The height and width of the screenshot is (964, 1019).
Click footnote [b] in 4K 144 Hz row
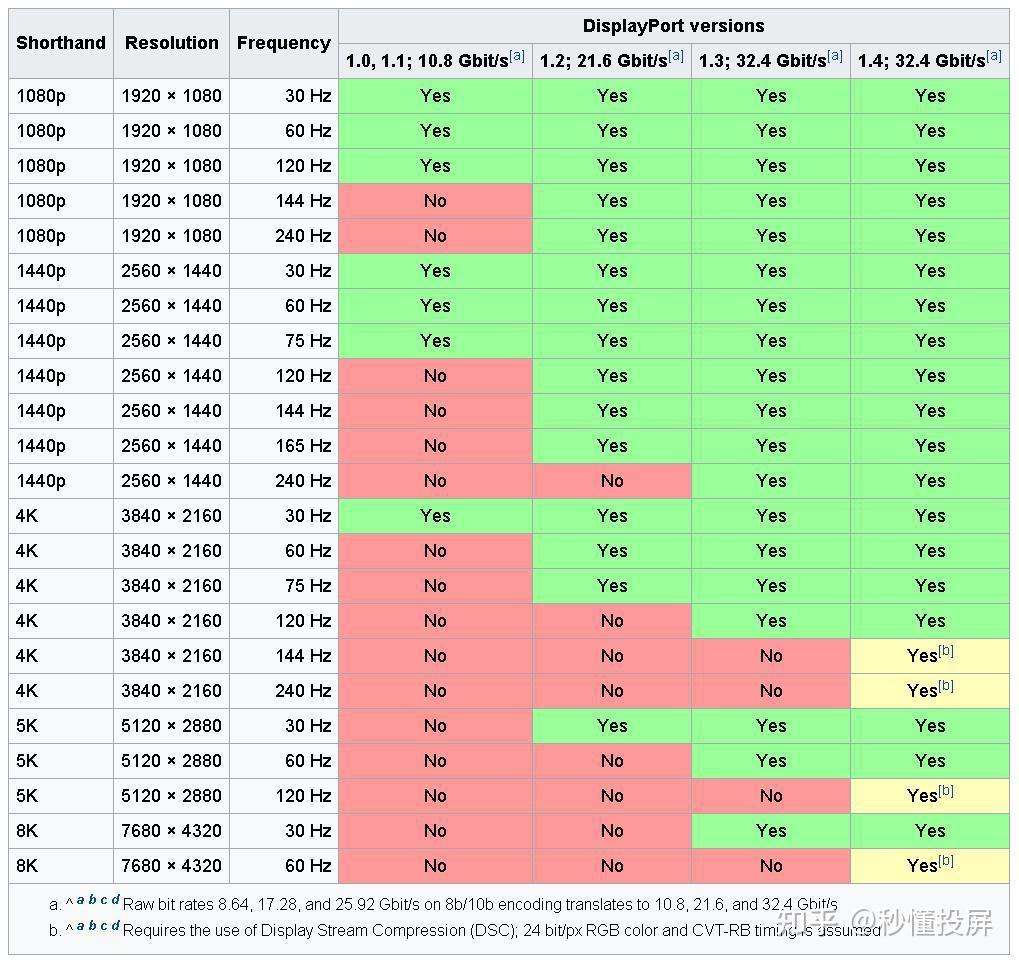946,651
